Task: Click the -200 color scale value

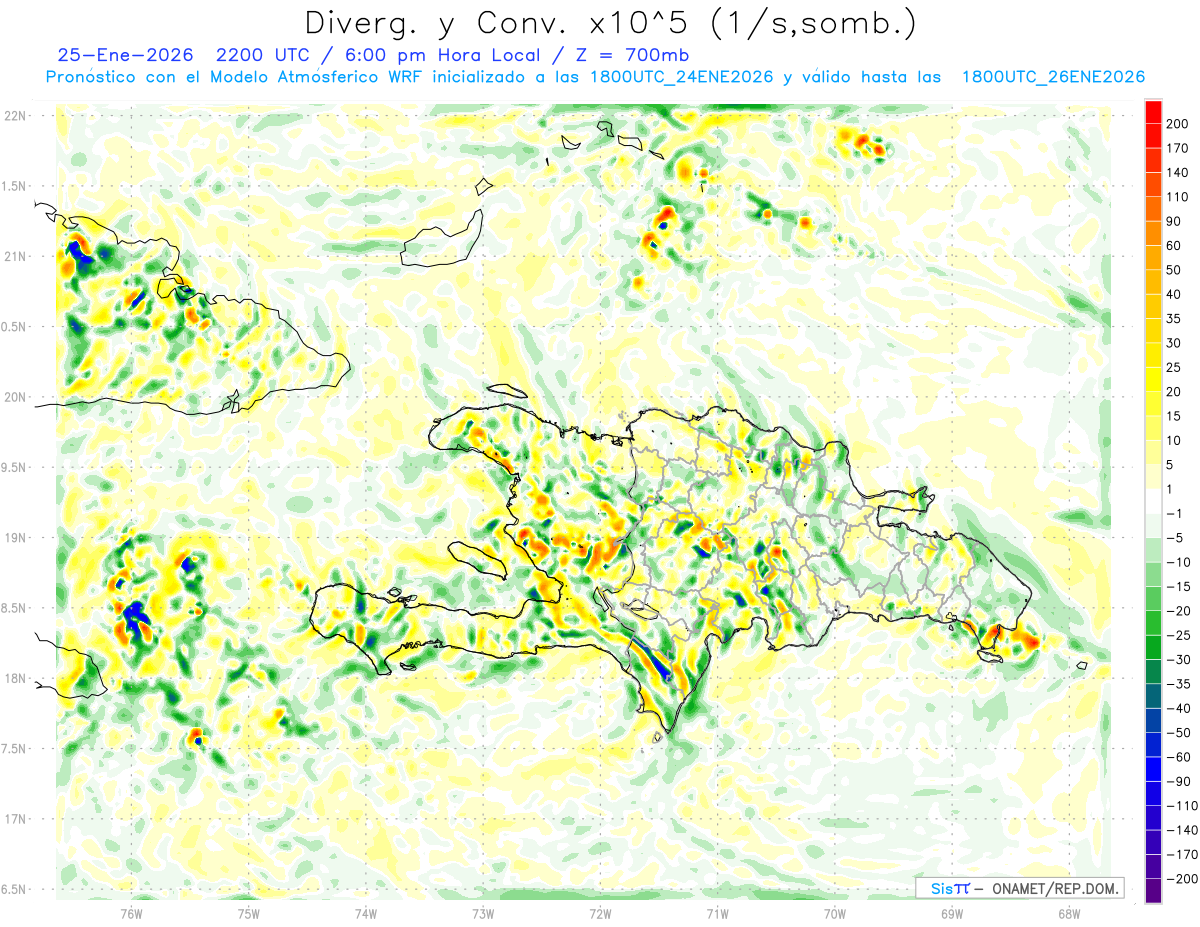Action: (x=1184, y=880)
